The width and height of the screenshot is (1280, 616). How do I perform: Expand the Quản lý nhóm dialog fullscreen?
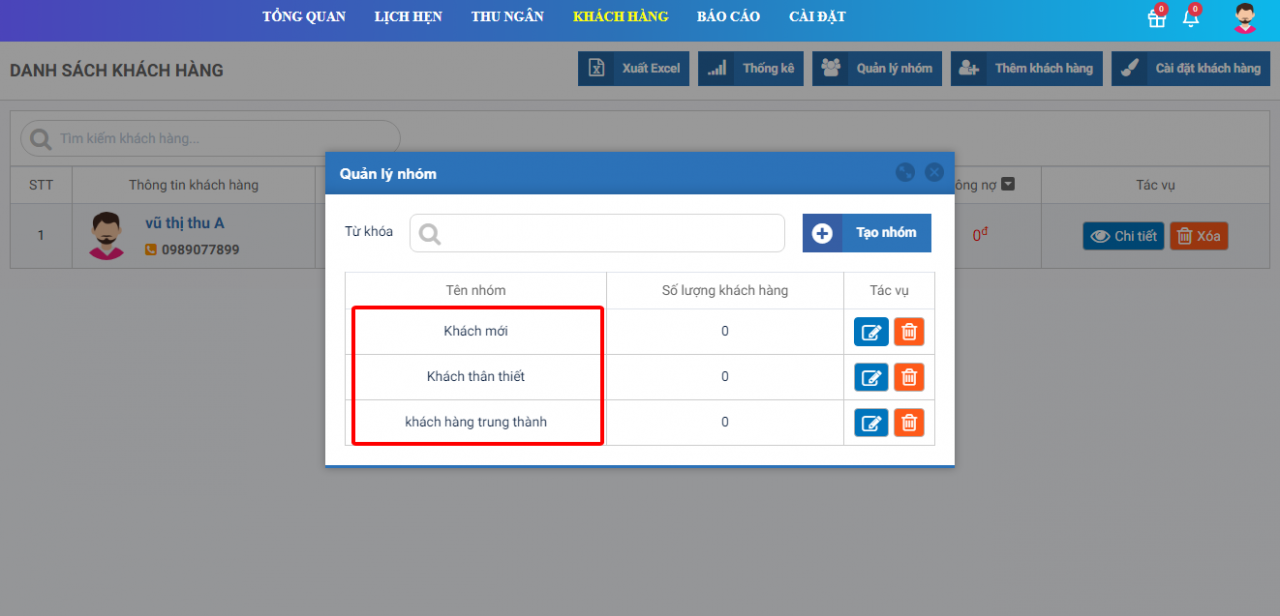pyautogui.click(x=905, y=172)
